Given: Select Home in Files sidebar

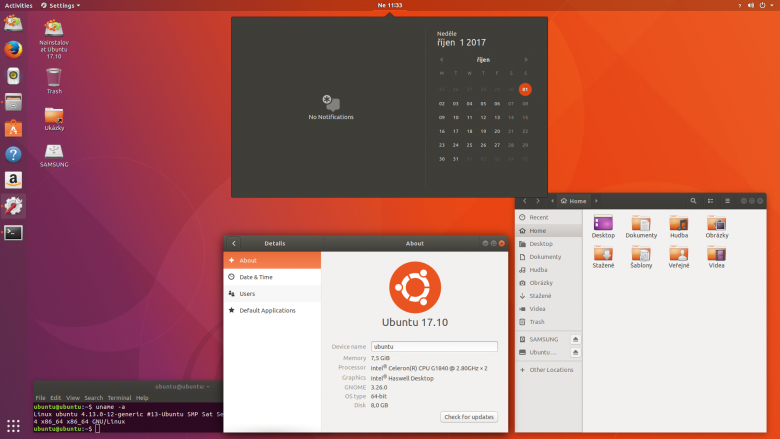Looking at the screenshot, I should (x=549, y=231).
